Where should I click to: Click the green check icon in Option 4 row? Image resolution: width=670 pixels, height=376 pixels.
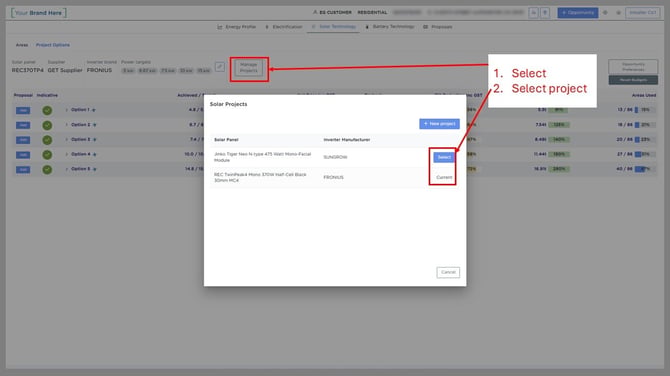(47, 155)
